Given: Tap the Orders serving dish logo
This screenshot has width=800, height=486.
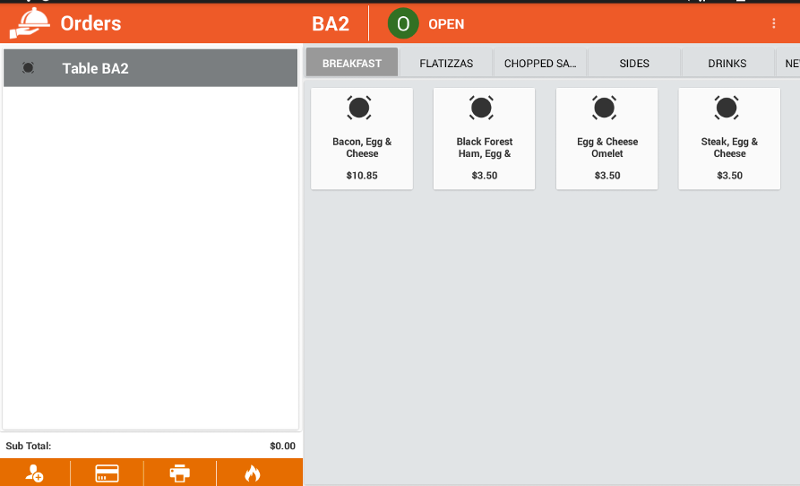Looking at the screenshot, I should pyautogui.click(x=30, y=23).
